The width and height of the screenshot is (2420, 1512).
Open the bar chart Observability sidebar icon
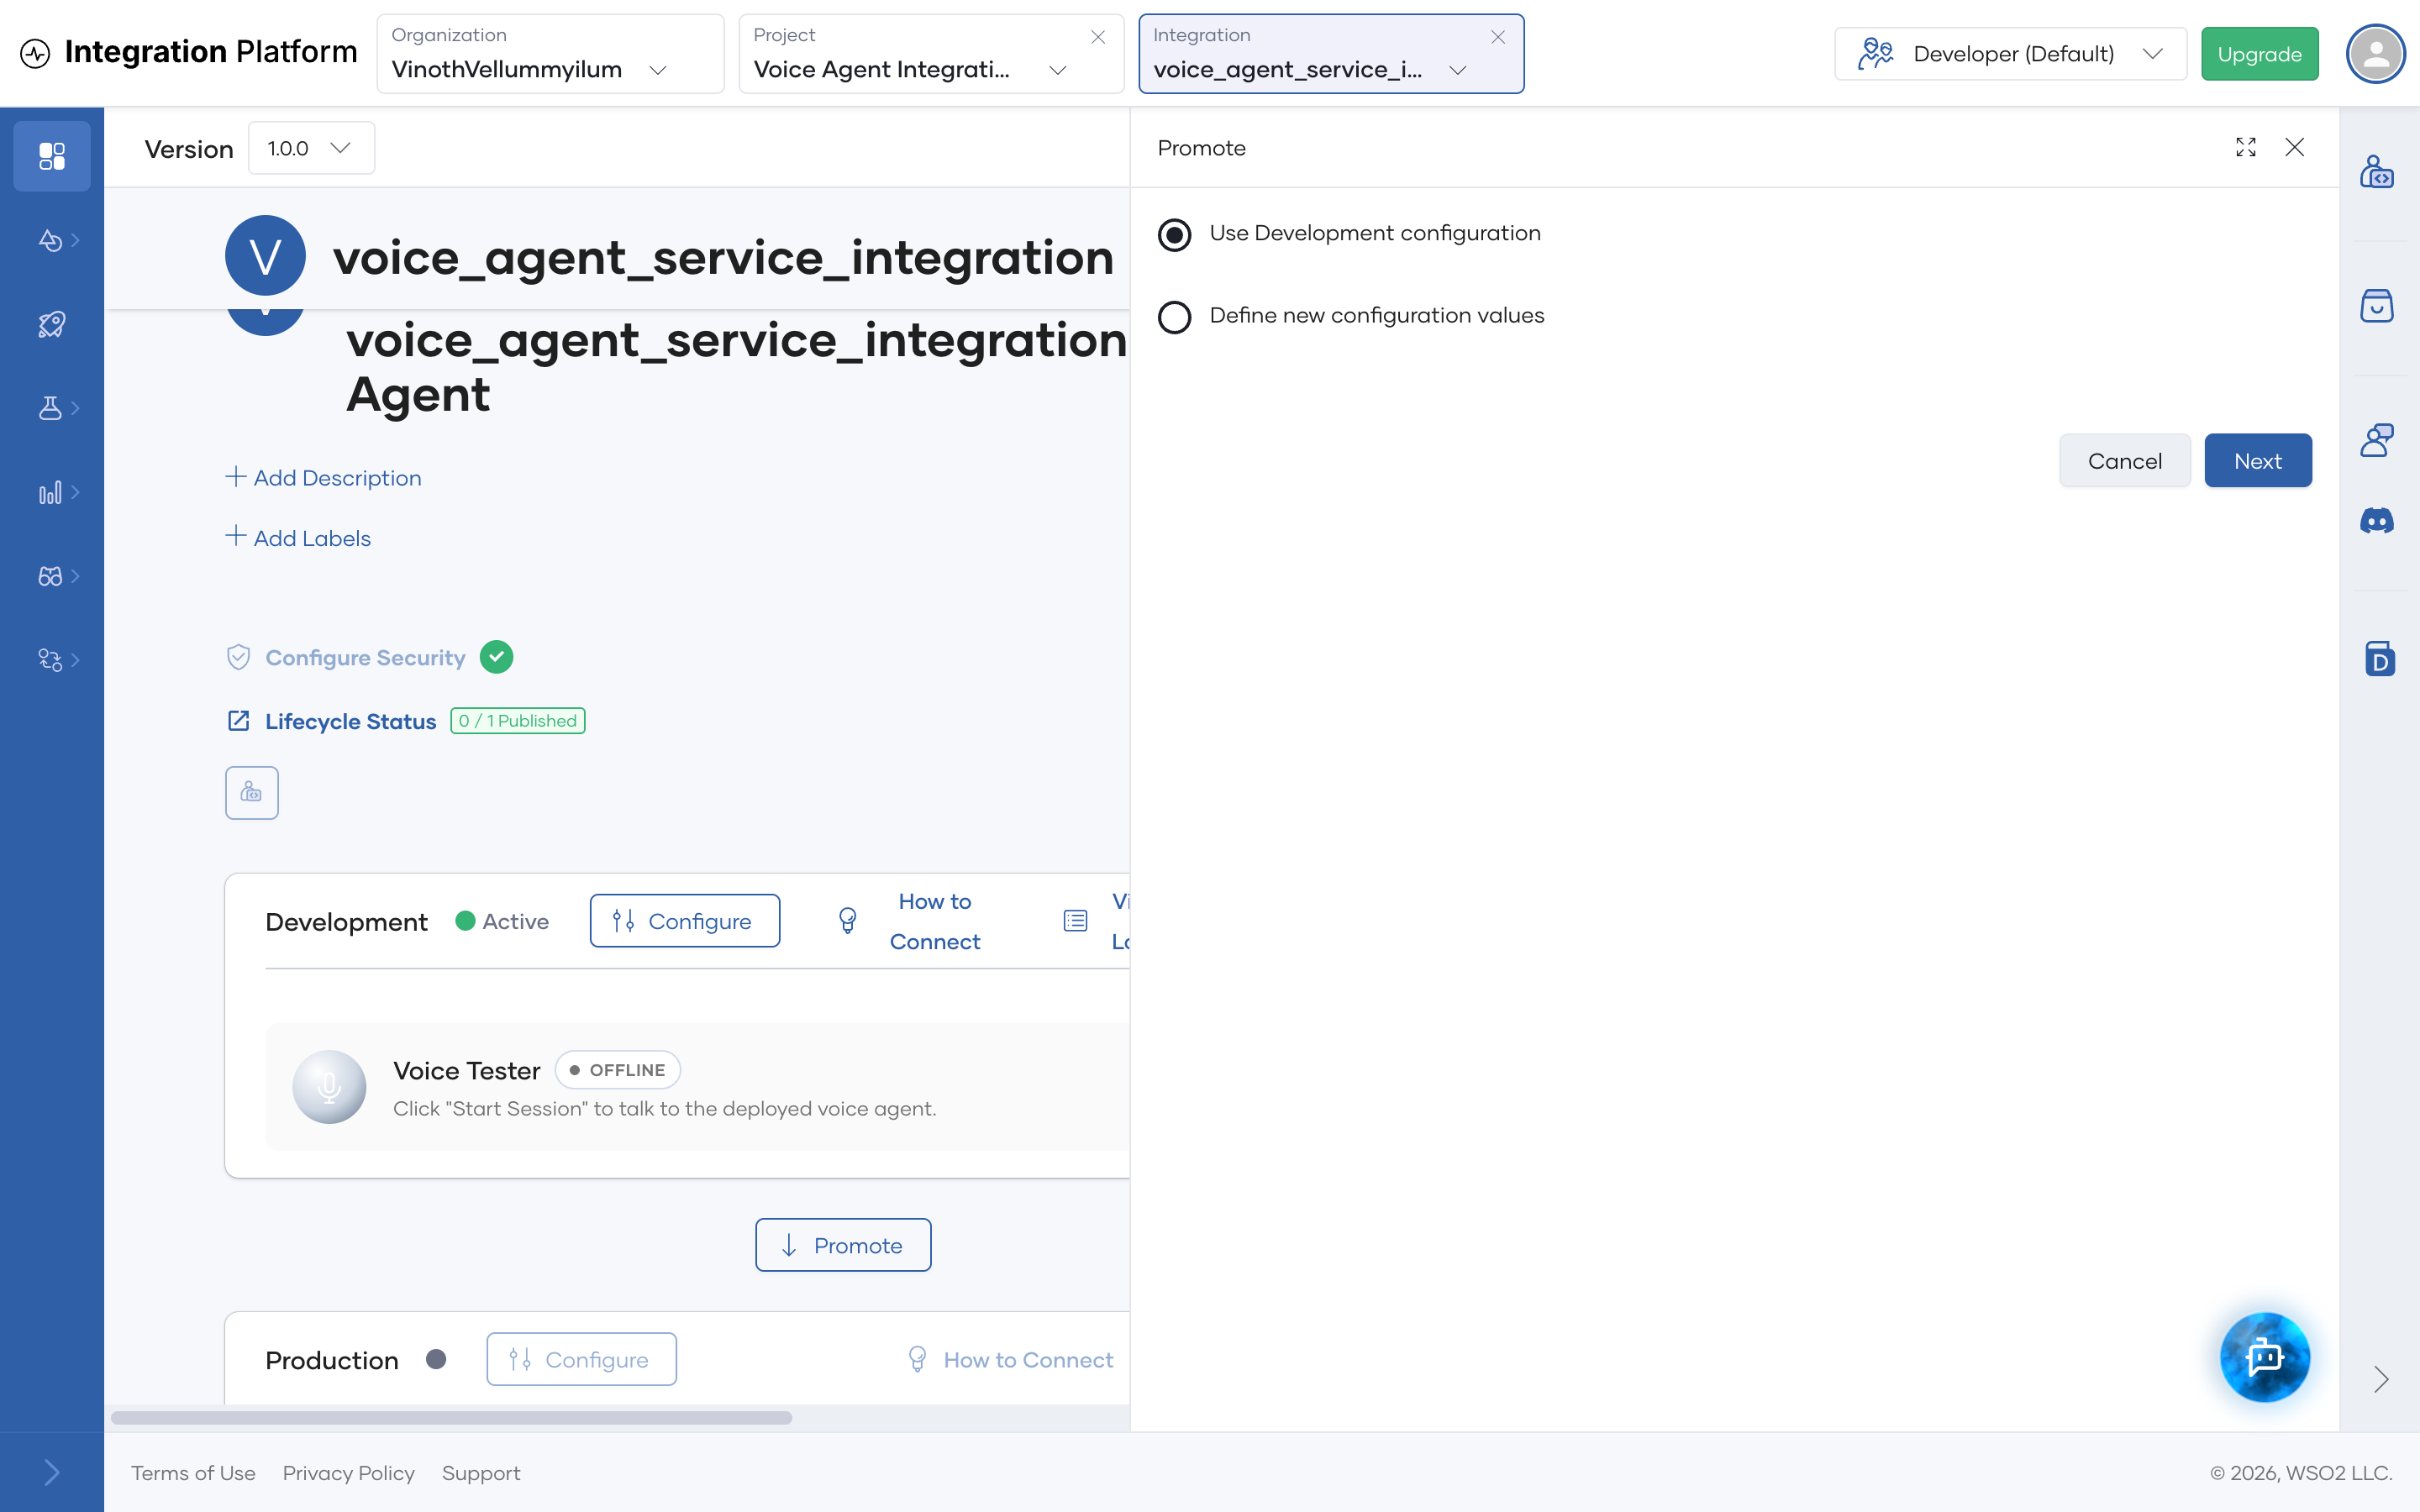50,492
